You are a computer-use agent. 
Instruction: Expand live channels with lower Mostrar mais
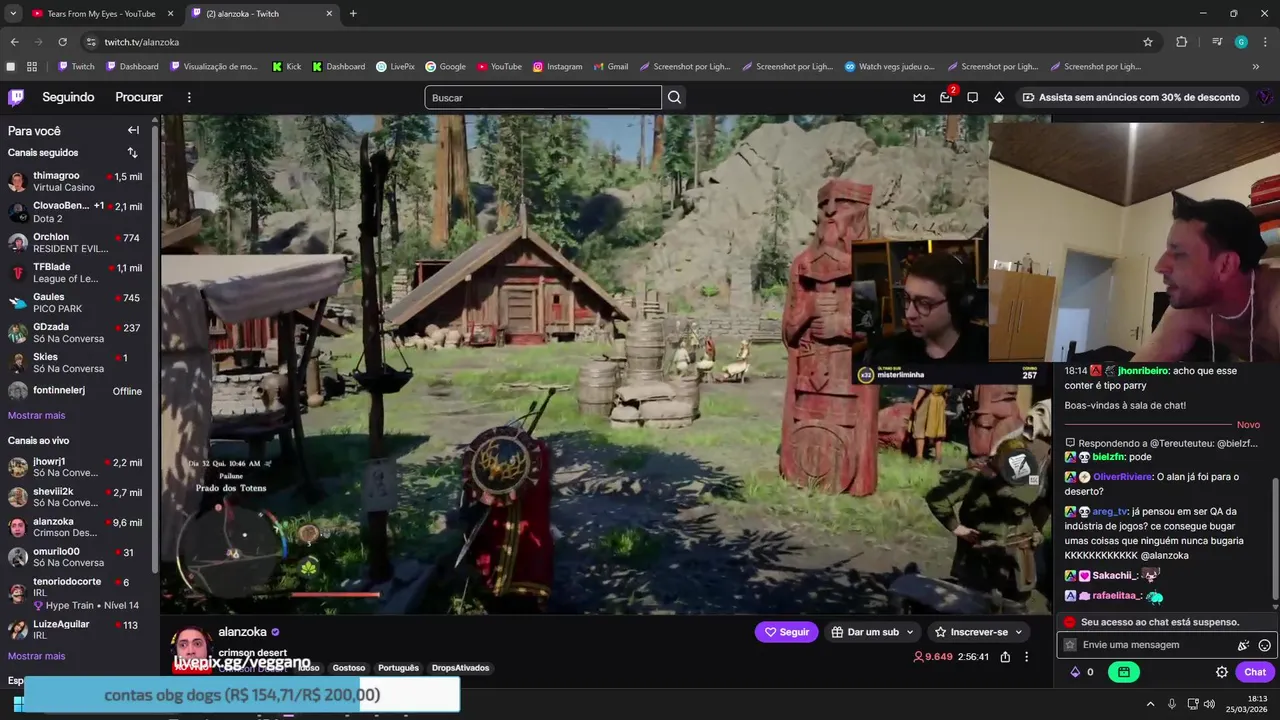(x=36, y=656)
